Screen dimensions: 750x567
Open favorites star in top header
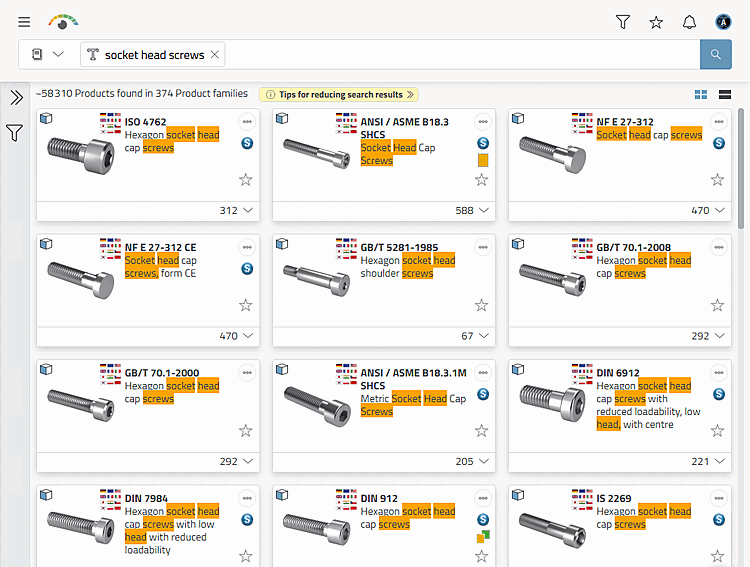point(656,22)
